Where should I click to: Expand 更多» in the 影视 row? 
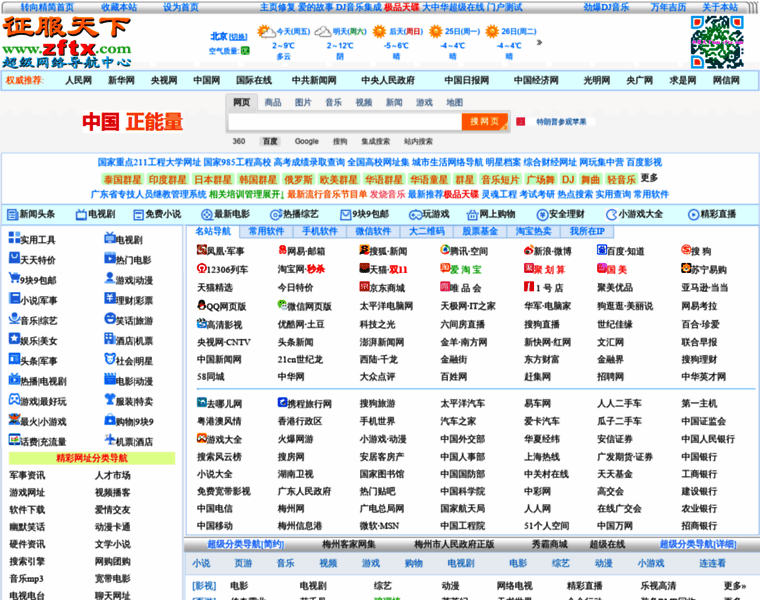click(735, 585)
